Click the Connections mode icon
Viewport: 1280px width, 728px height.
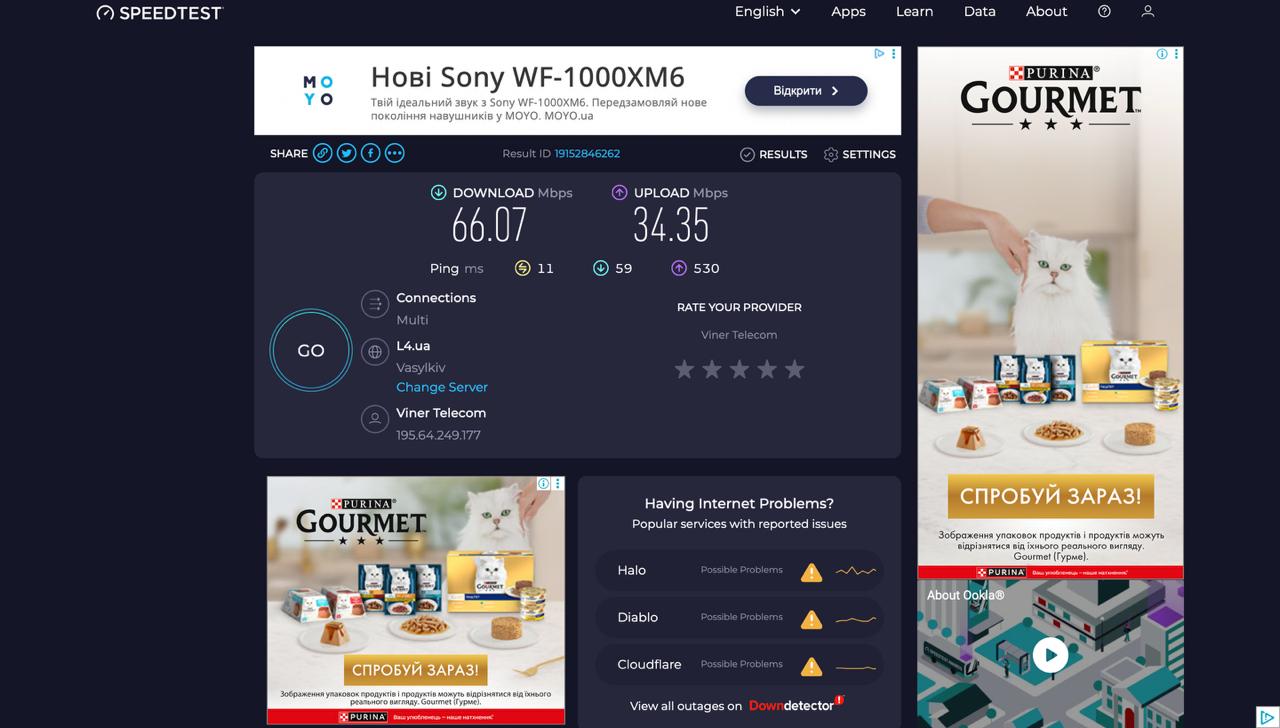click(x=375, y=304)
